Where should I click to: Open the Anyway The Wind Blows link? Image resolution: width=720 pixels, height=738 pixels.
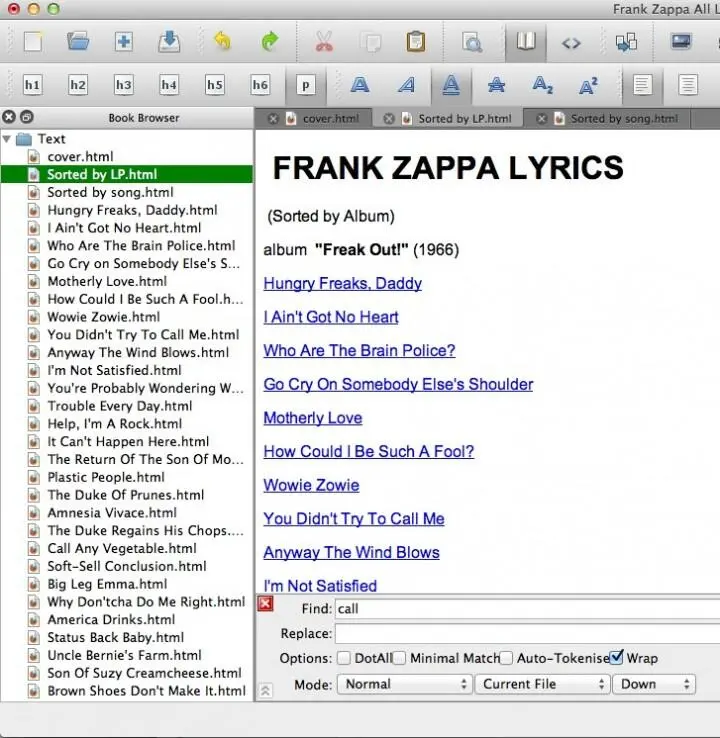point(352,552)
